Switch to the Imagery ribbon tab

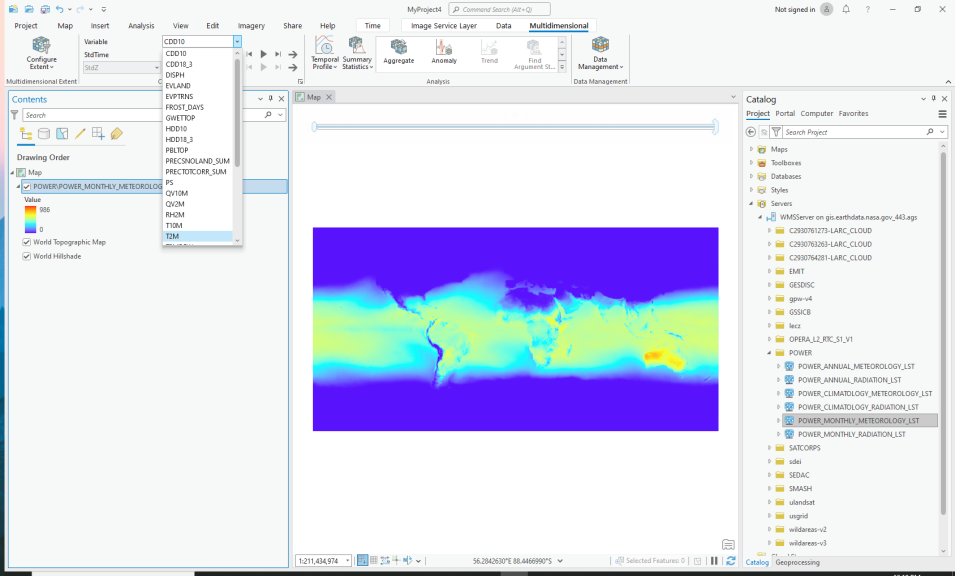251,26
